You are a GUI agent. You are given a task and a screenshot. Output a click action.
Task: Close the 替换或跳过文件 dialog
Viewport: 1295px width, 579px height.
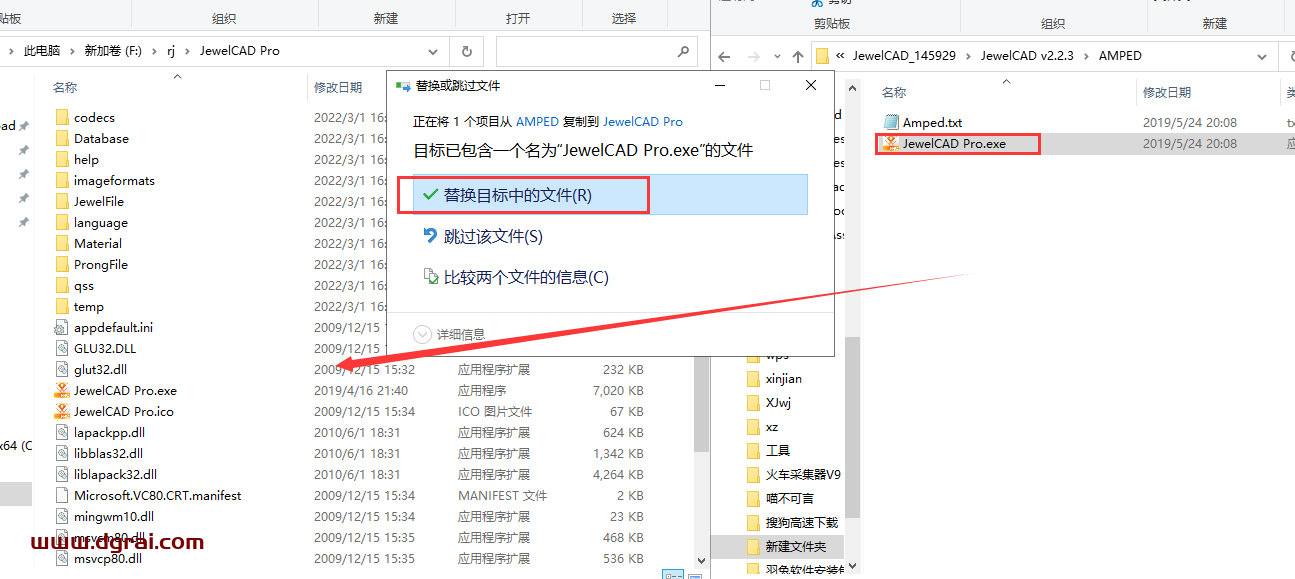811,86
